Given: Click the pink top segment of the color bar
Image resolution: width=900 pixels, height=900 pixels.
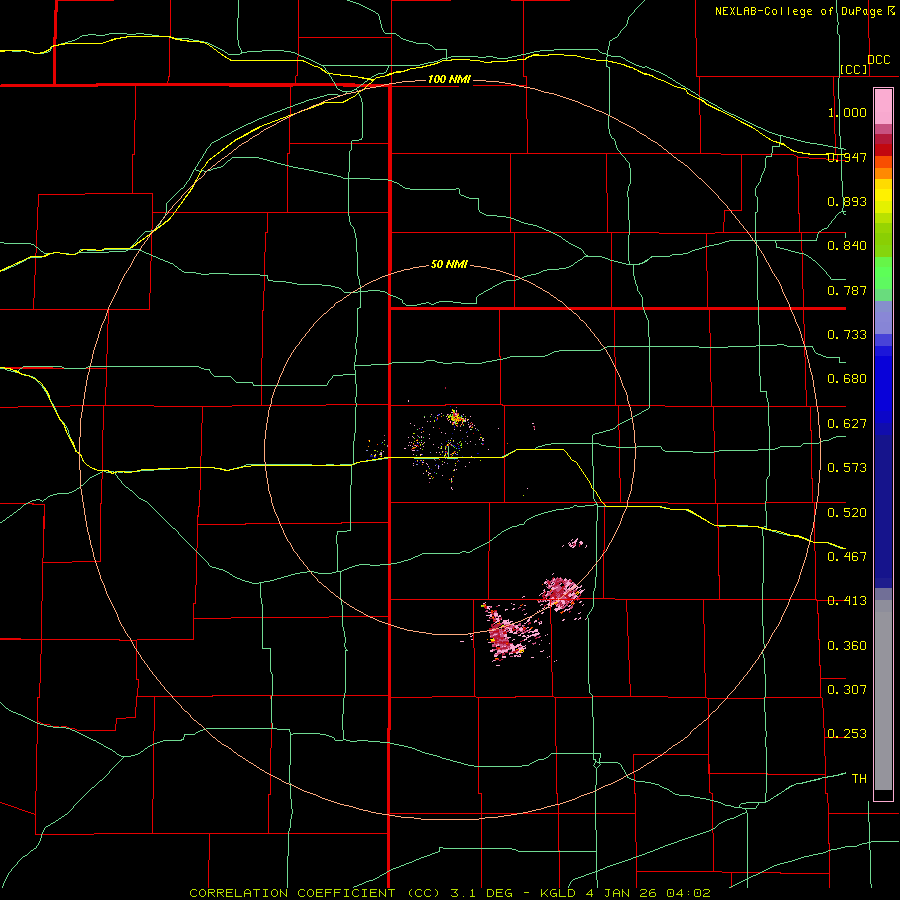Looking at the screenshot, I should (883, 107).
